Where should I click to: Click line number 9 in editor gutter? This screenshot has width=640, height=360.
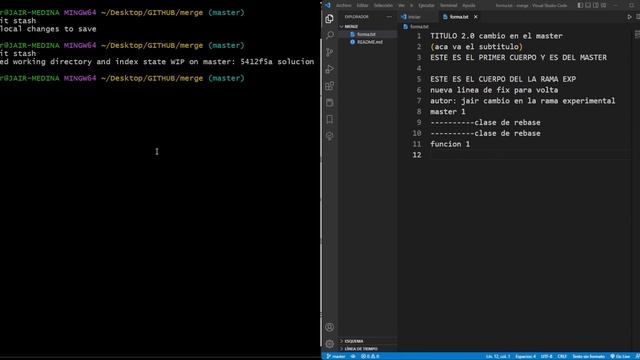[x=418, y=122]
